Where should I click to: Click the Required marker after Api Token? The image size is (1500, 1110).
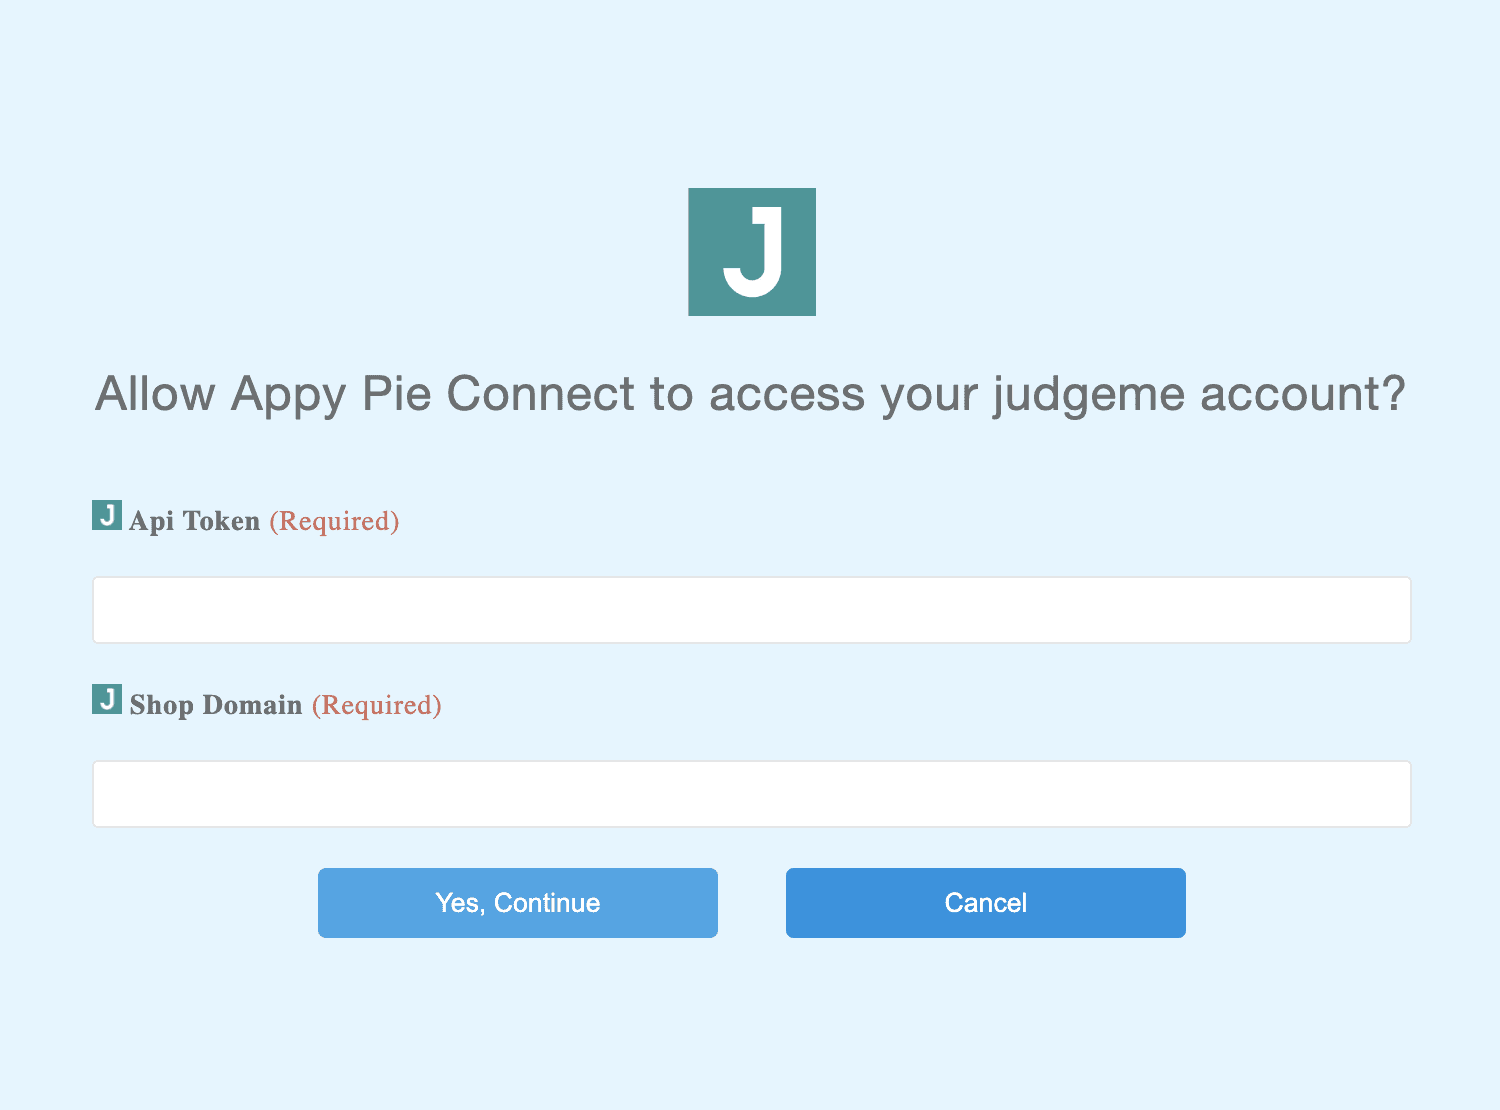tap(334, 521)
